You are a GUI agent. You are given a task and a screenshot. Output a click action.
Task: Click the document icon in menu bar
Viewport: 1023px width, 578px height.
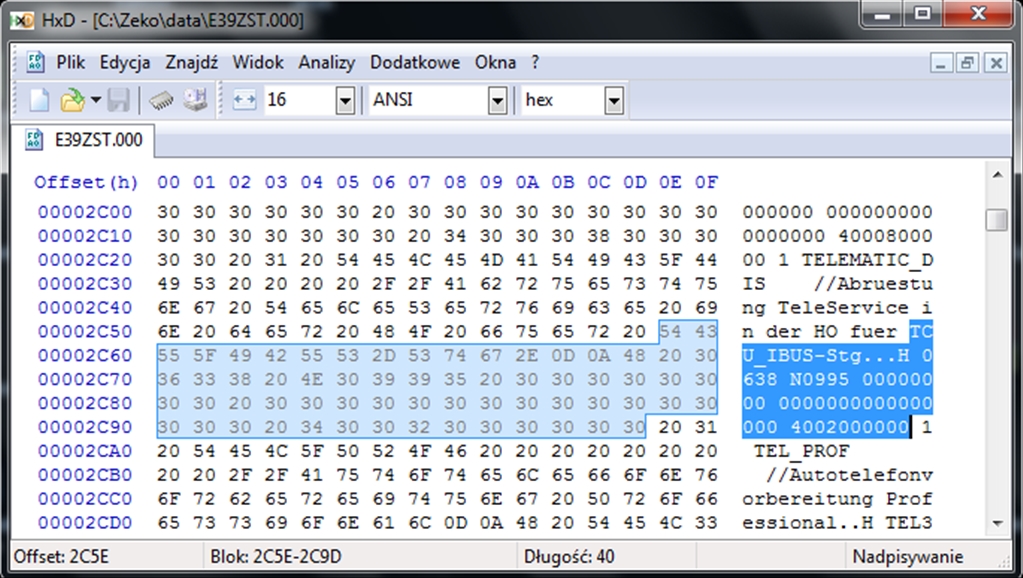35,63
